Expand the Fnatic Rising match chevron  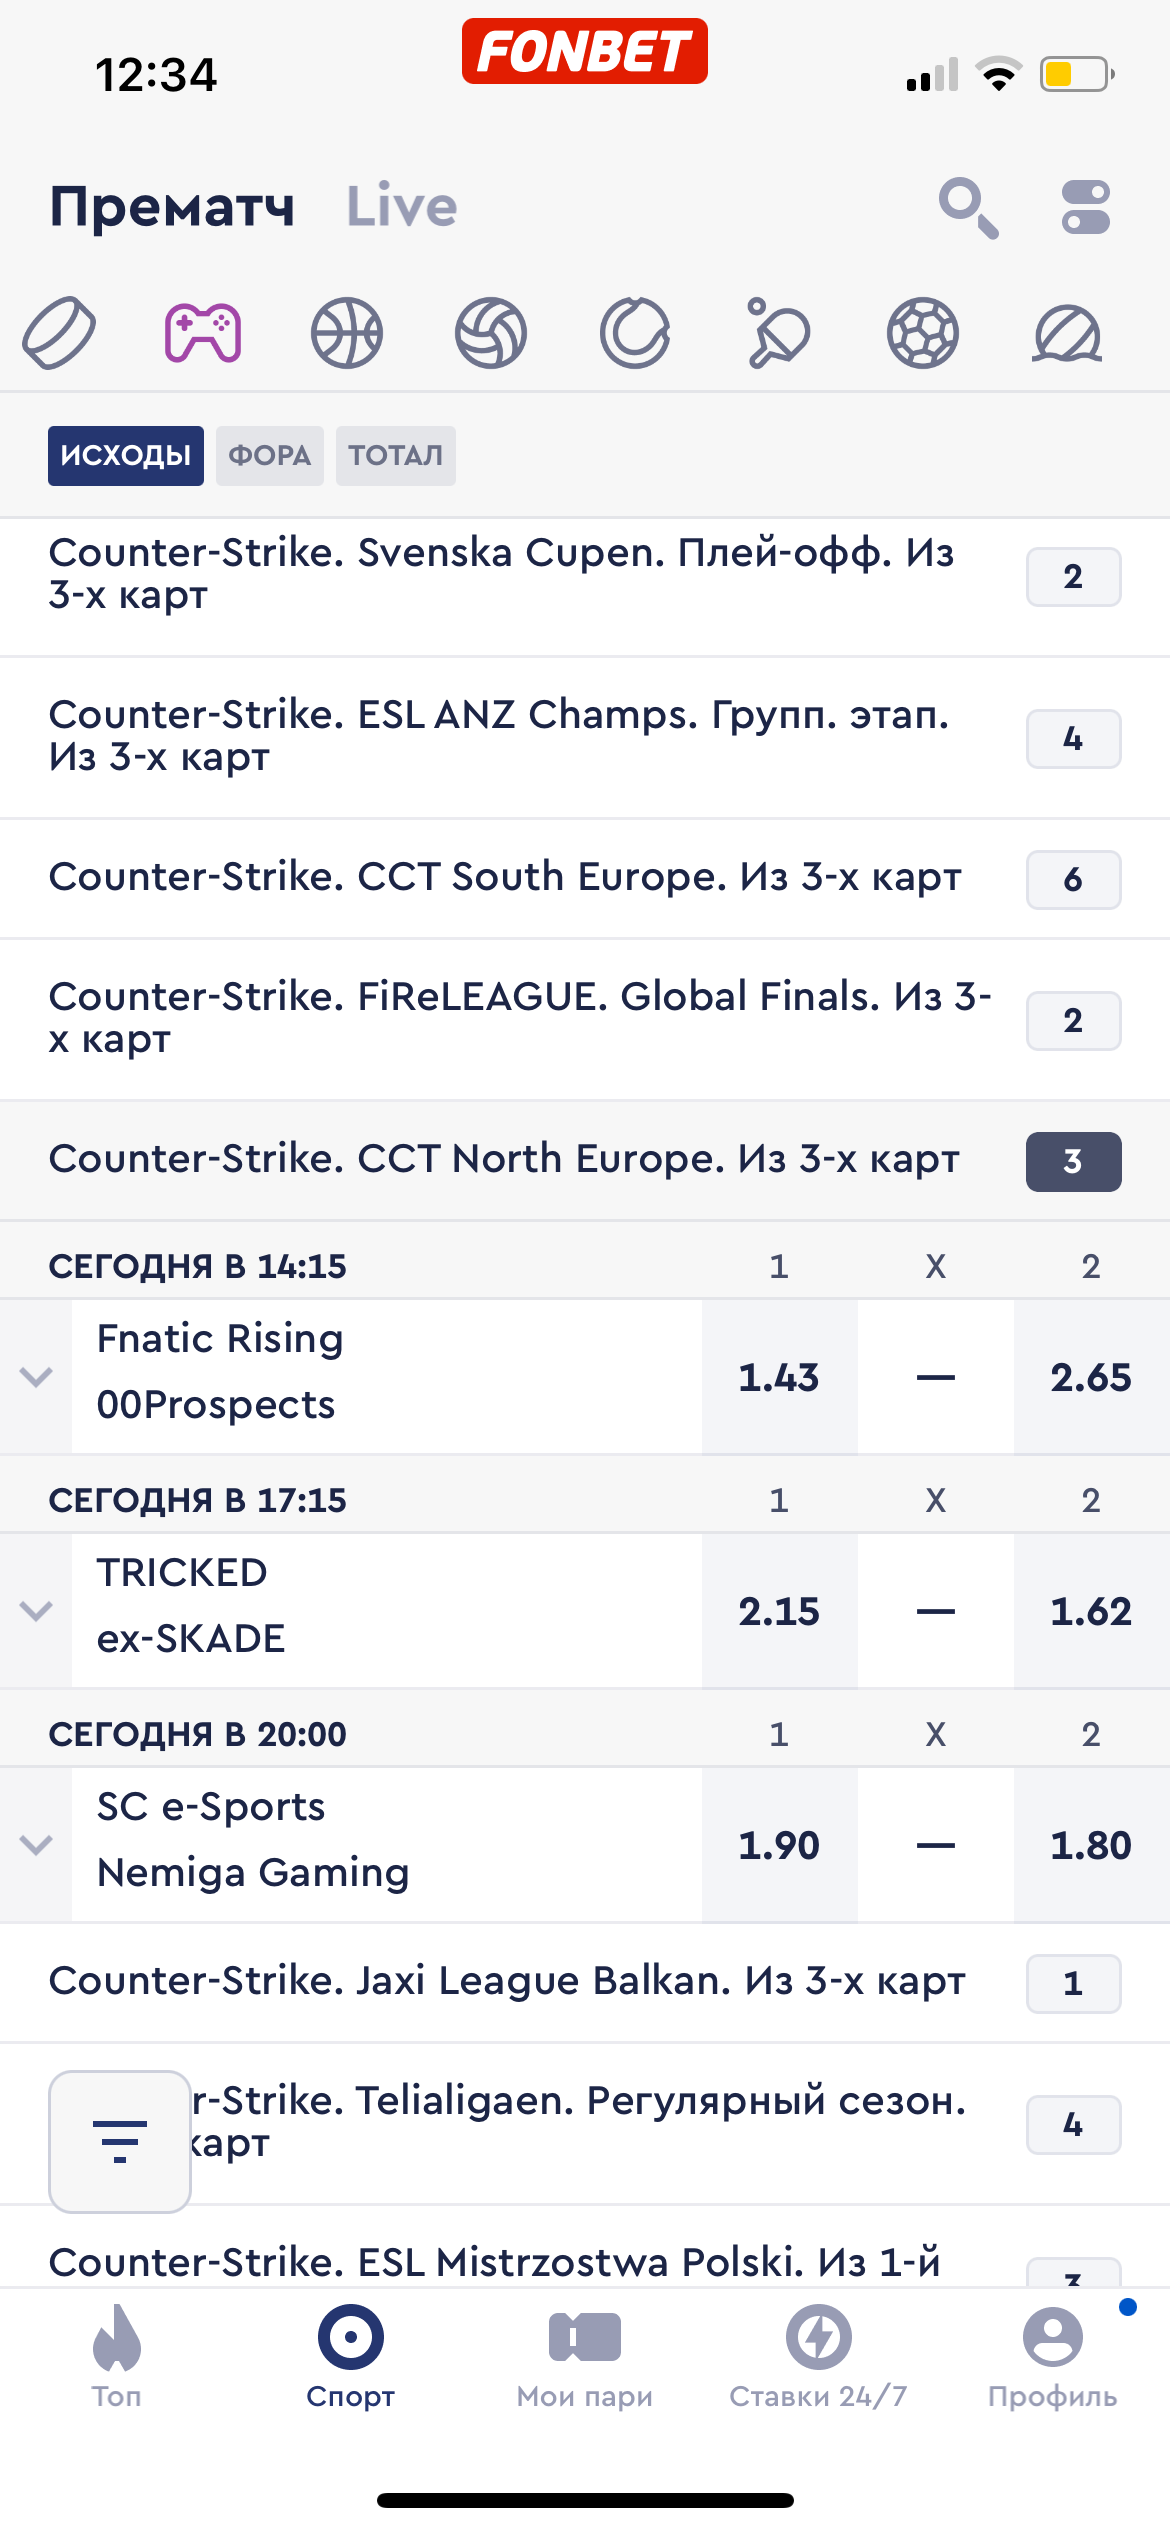36,1377
